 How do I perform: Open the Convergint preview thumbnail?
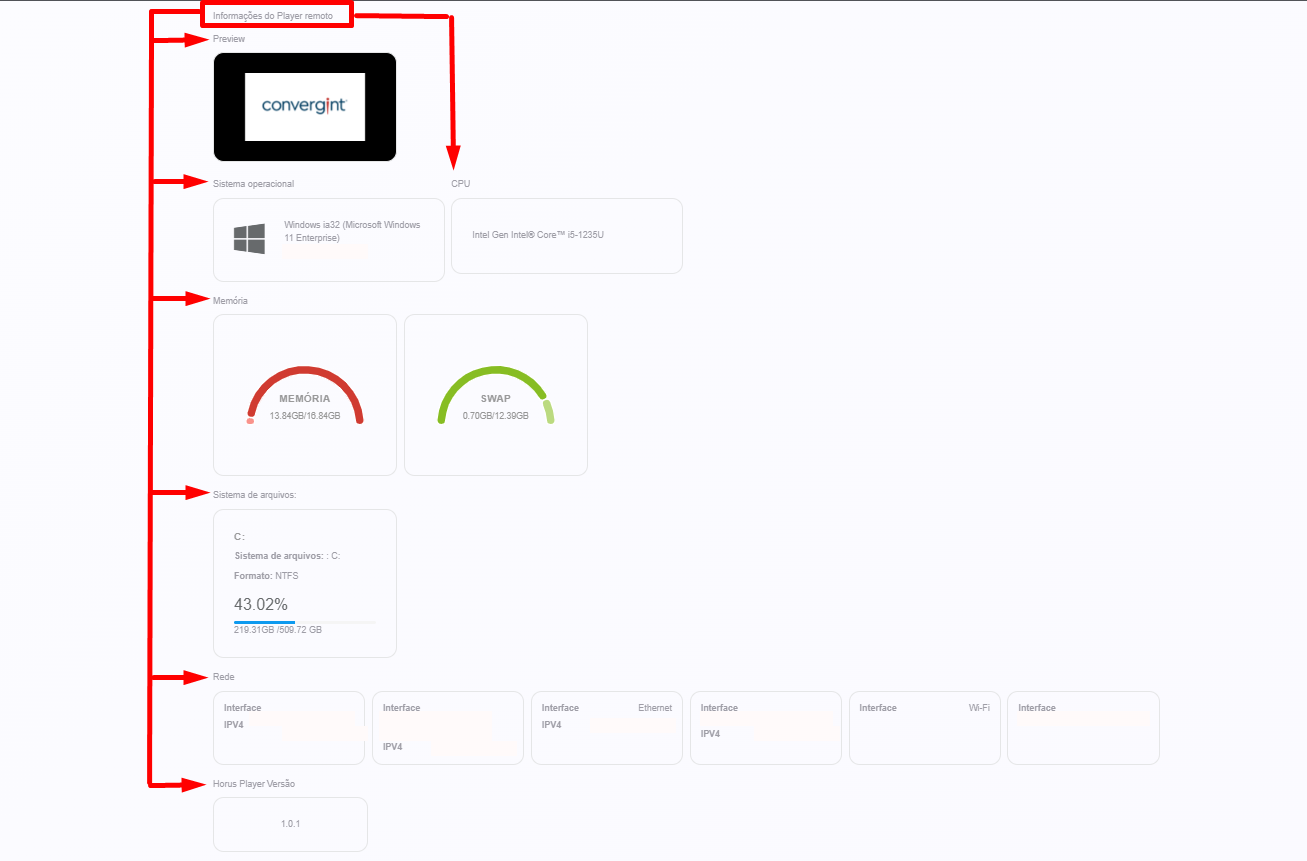pyautogui.click(x=305, y=106)
